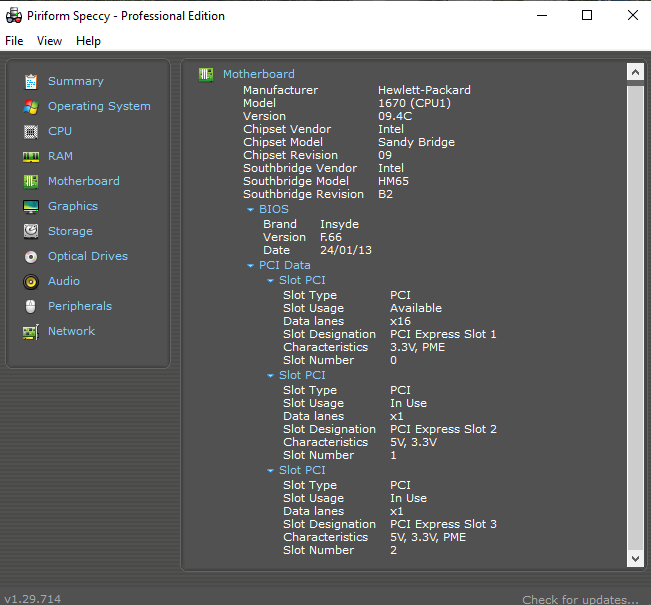
Task: Open the Audio speaker icon
Action: click(30, 281)
